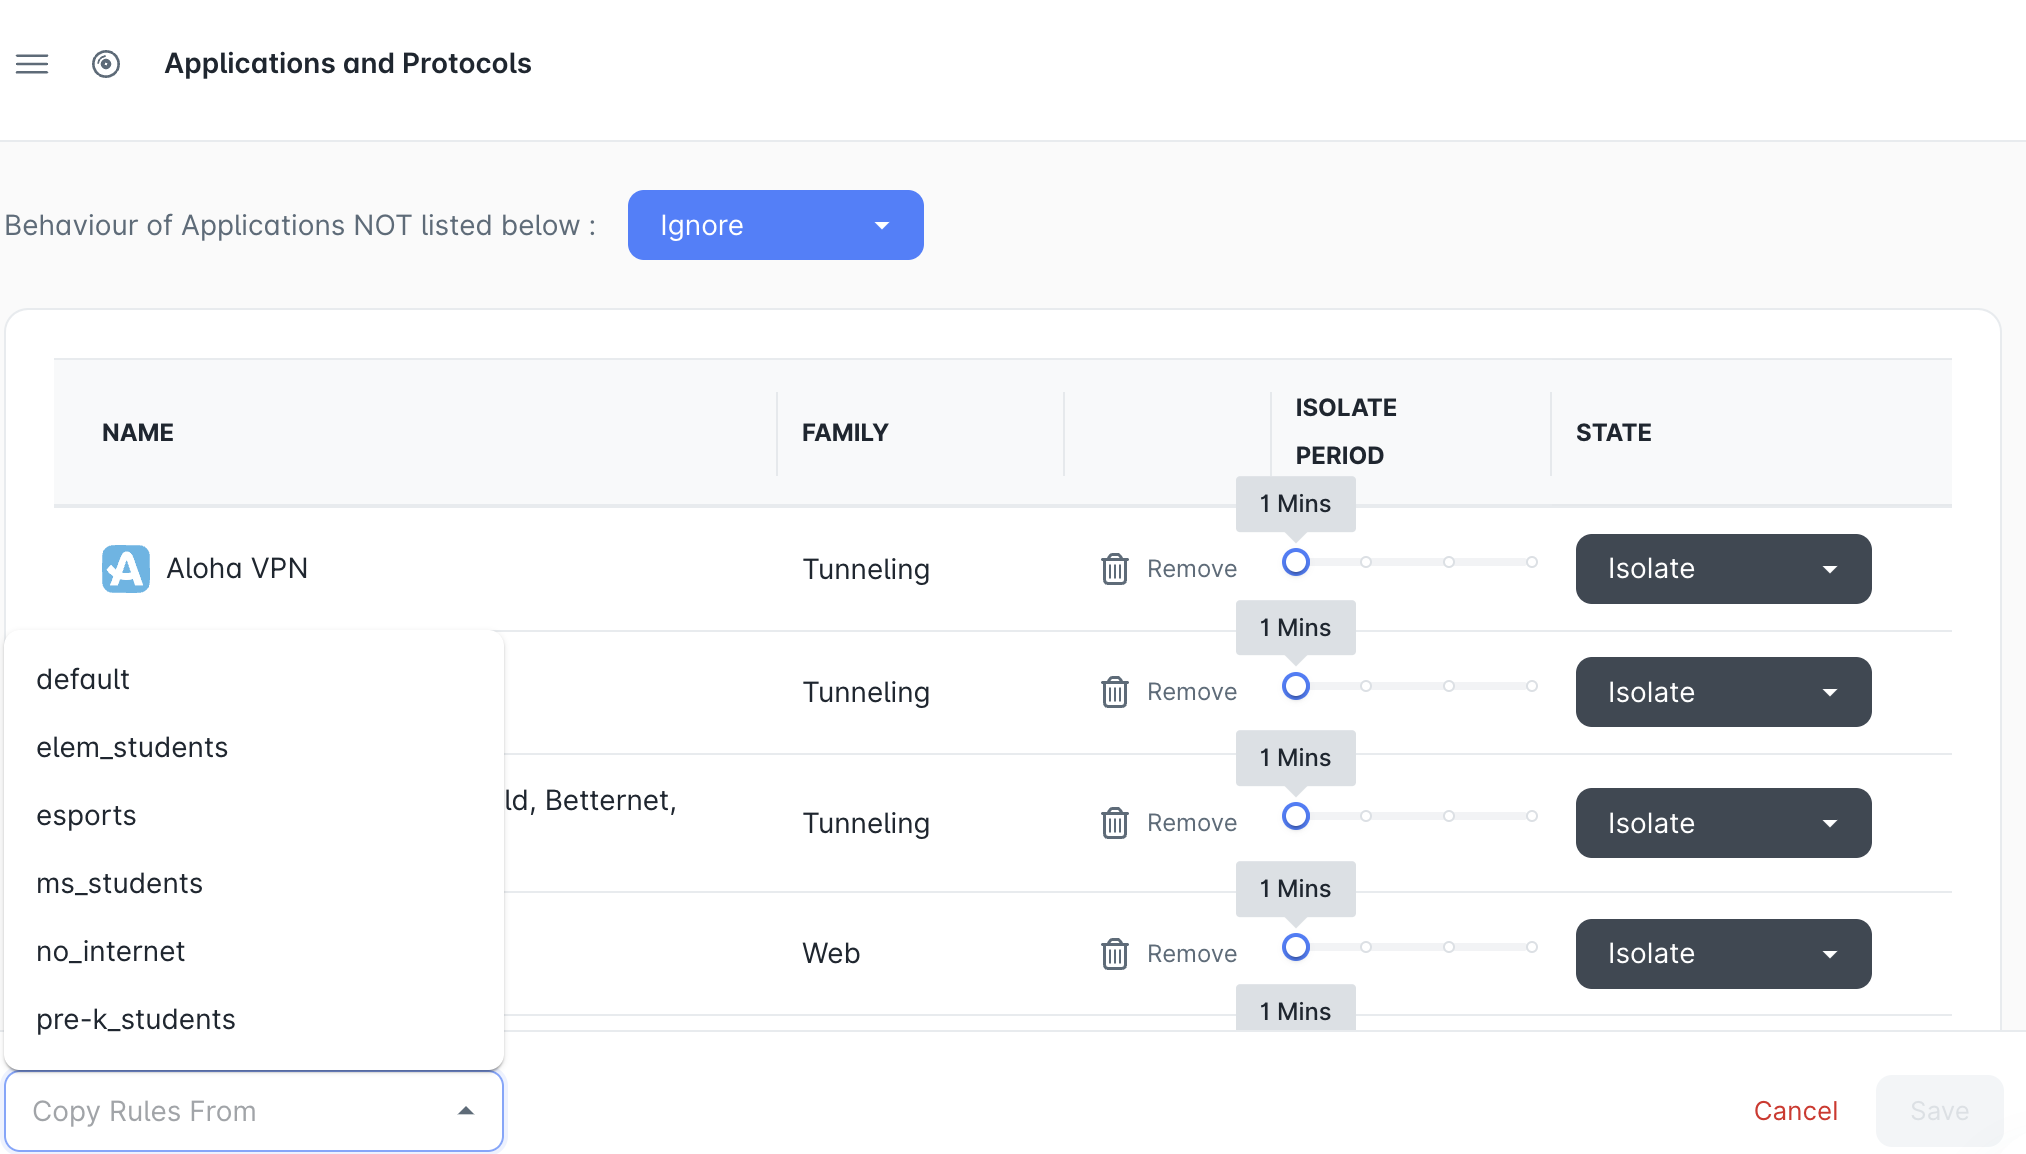
Task: Open Isolate dropdown in Web row
Action: coord(1724,954)
